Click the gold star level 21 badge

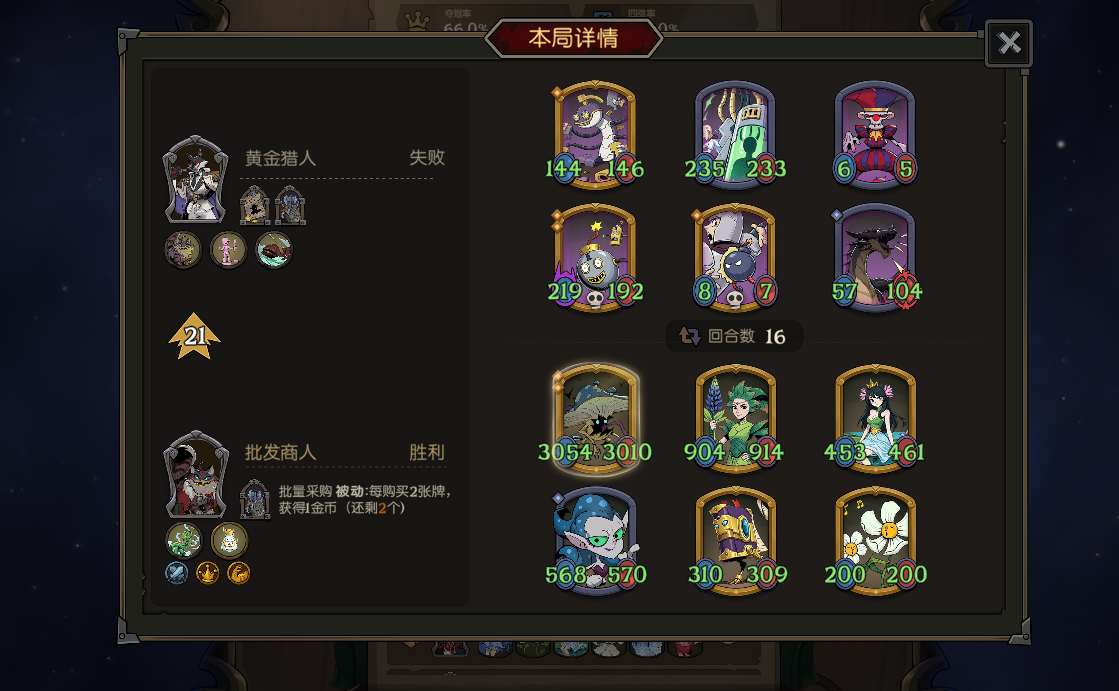[194, 336]
